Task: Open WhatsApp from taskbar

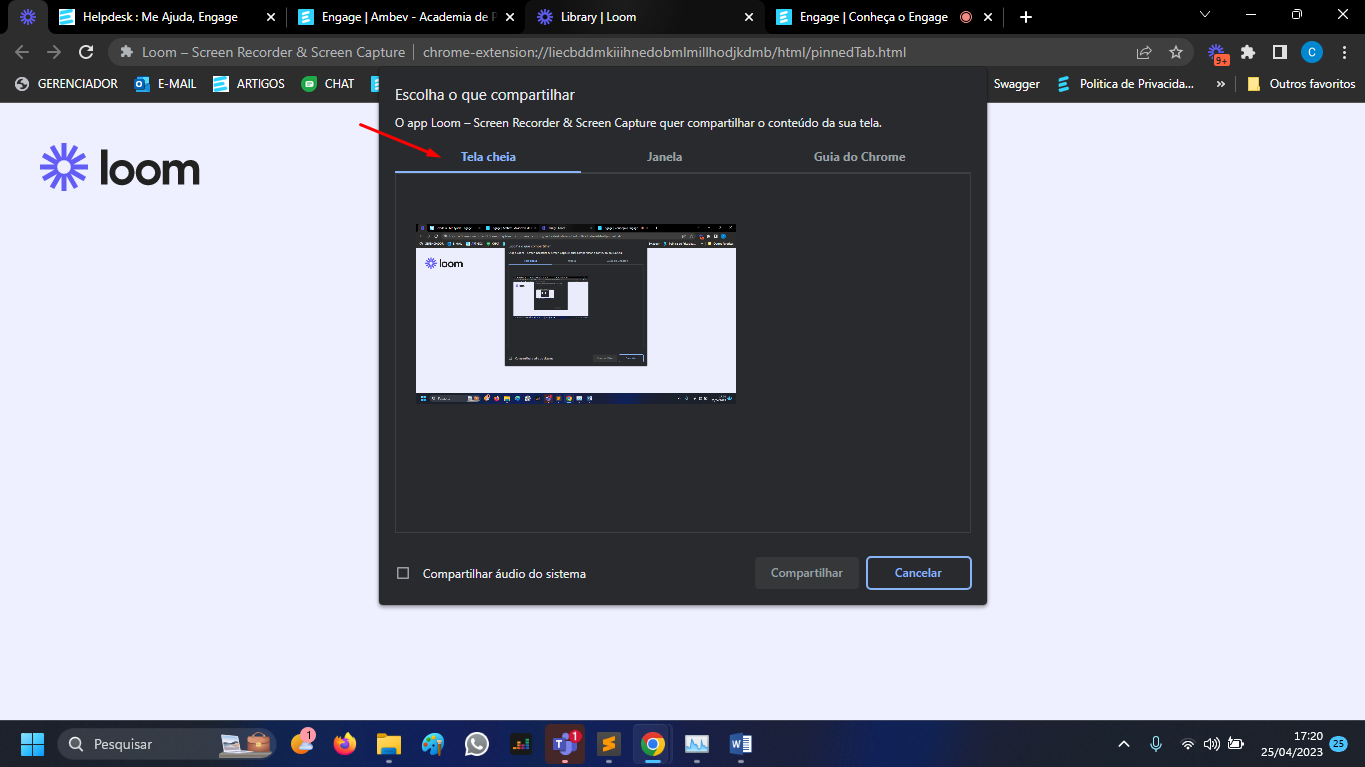Action: tap(477, 744)
